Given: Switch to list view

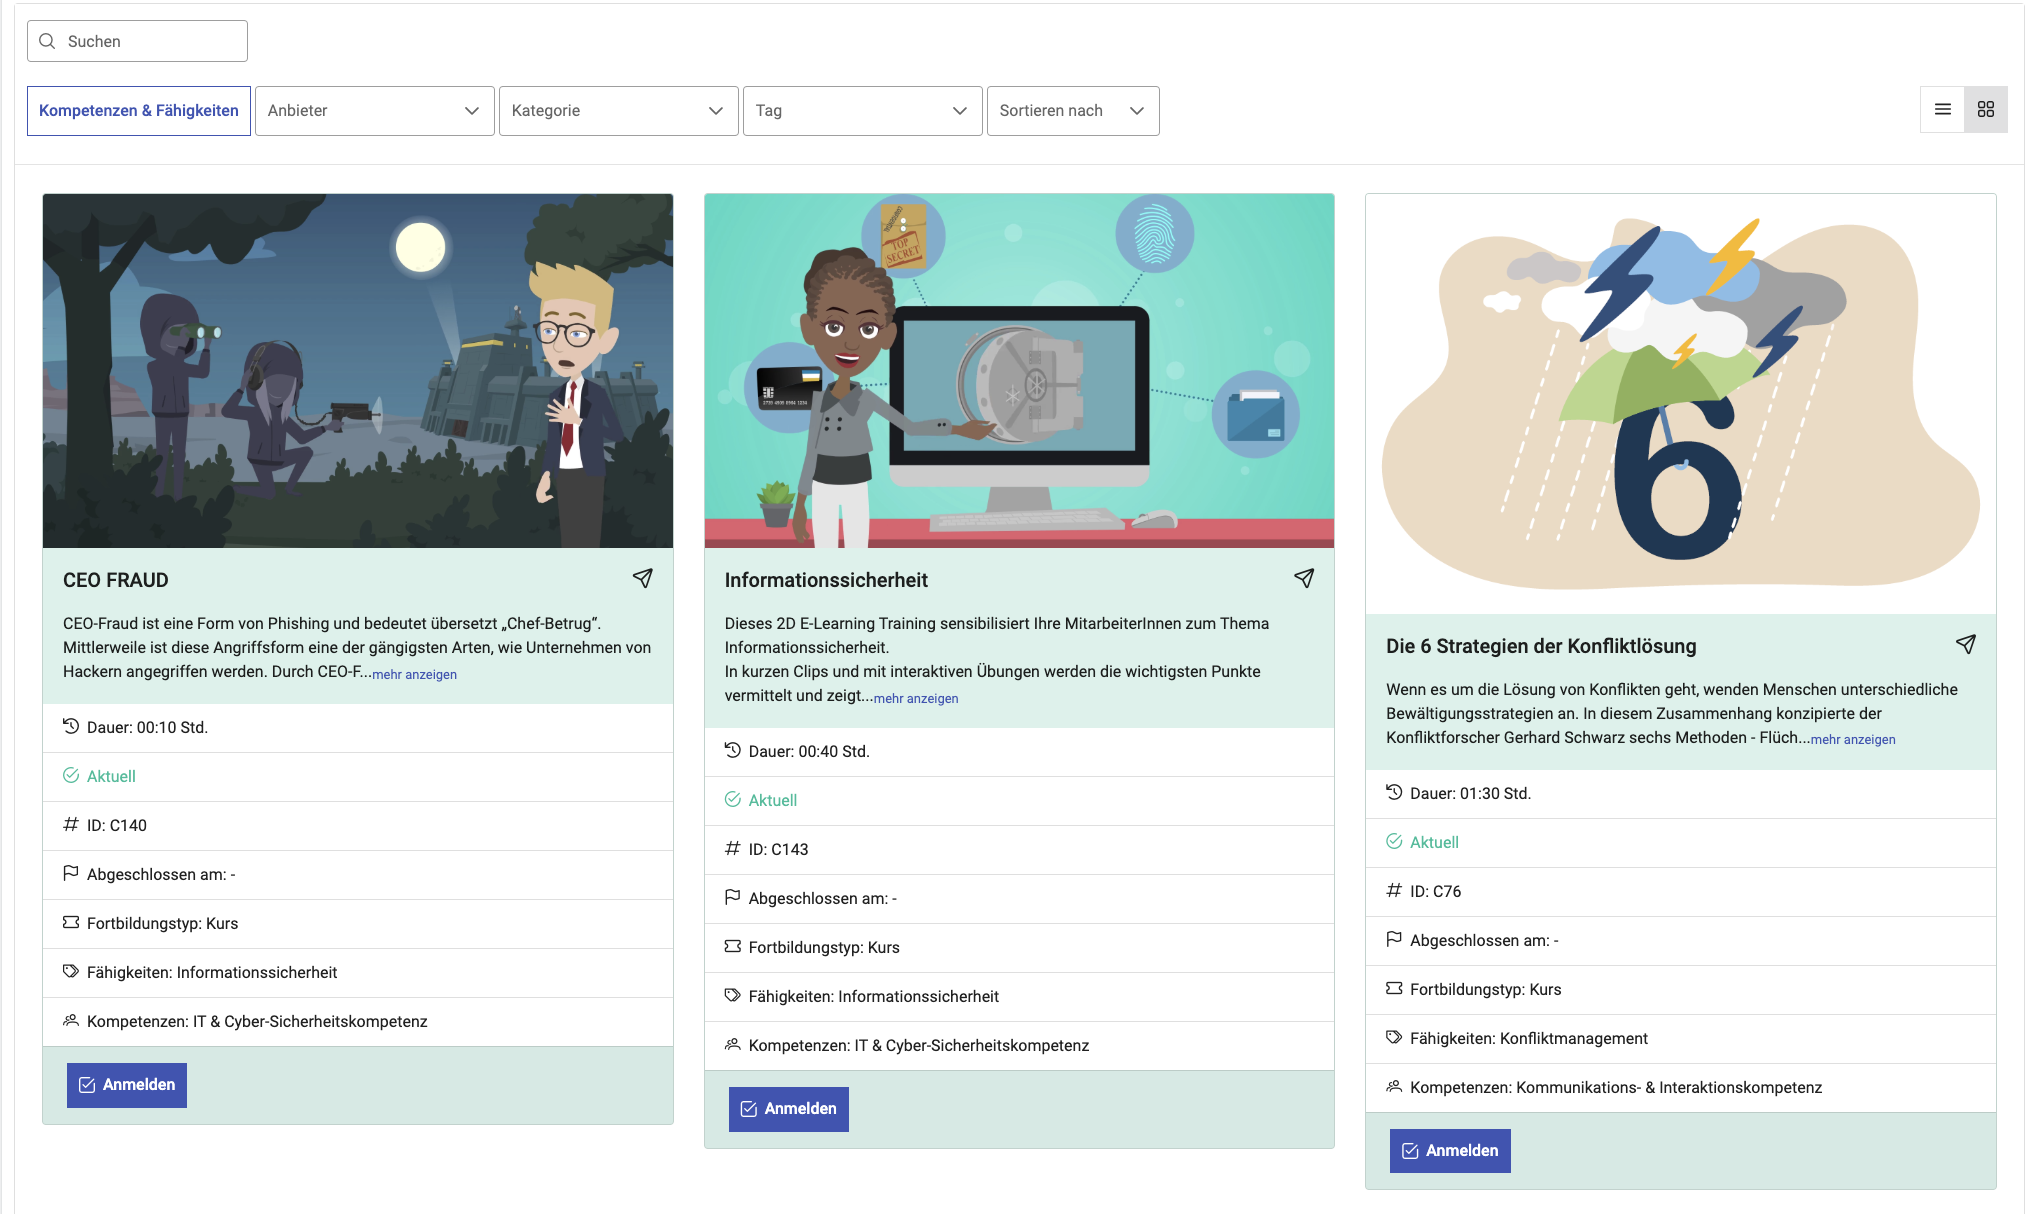Looking at the screenshot, I should [1942, 110].
